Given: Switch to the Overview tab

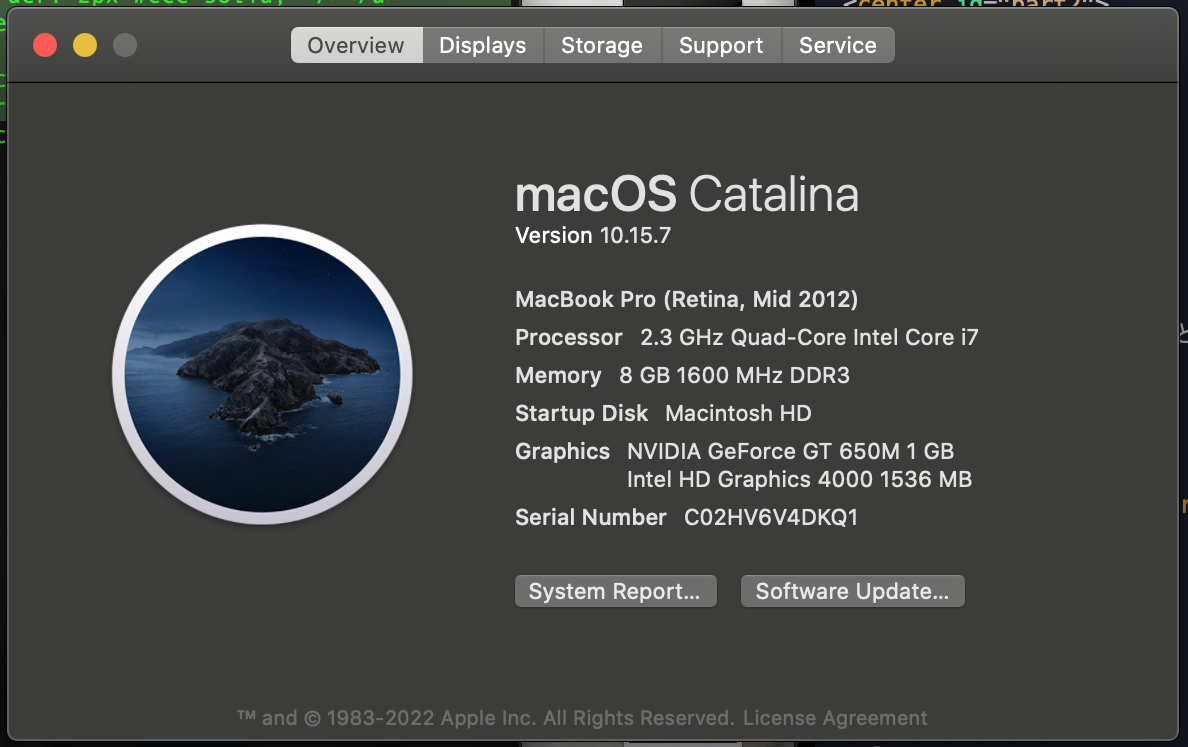Looking at the screenshot, I should coord(356,45).
